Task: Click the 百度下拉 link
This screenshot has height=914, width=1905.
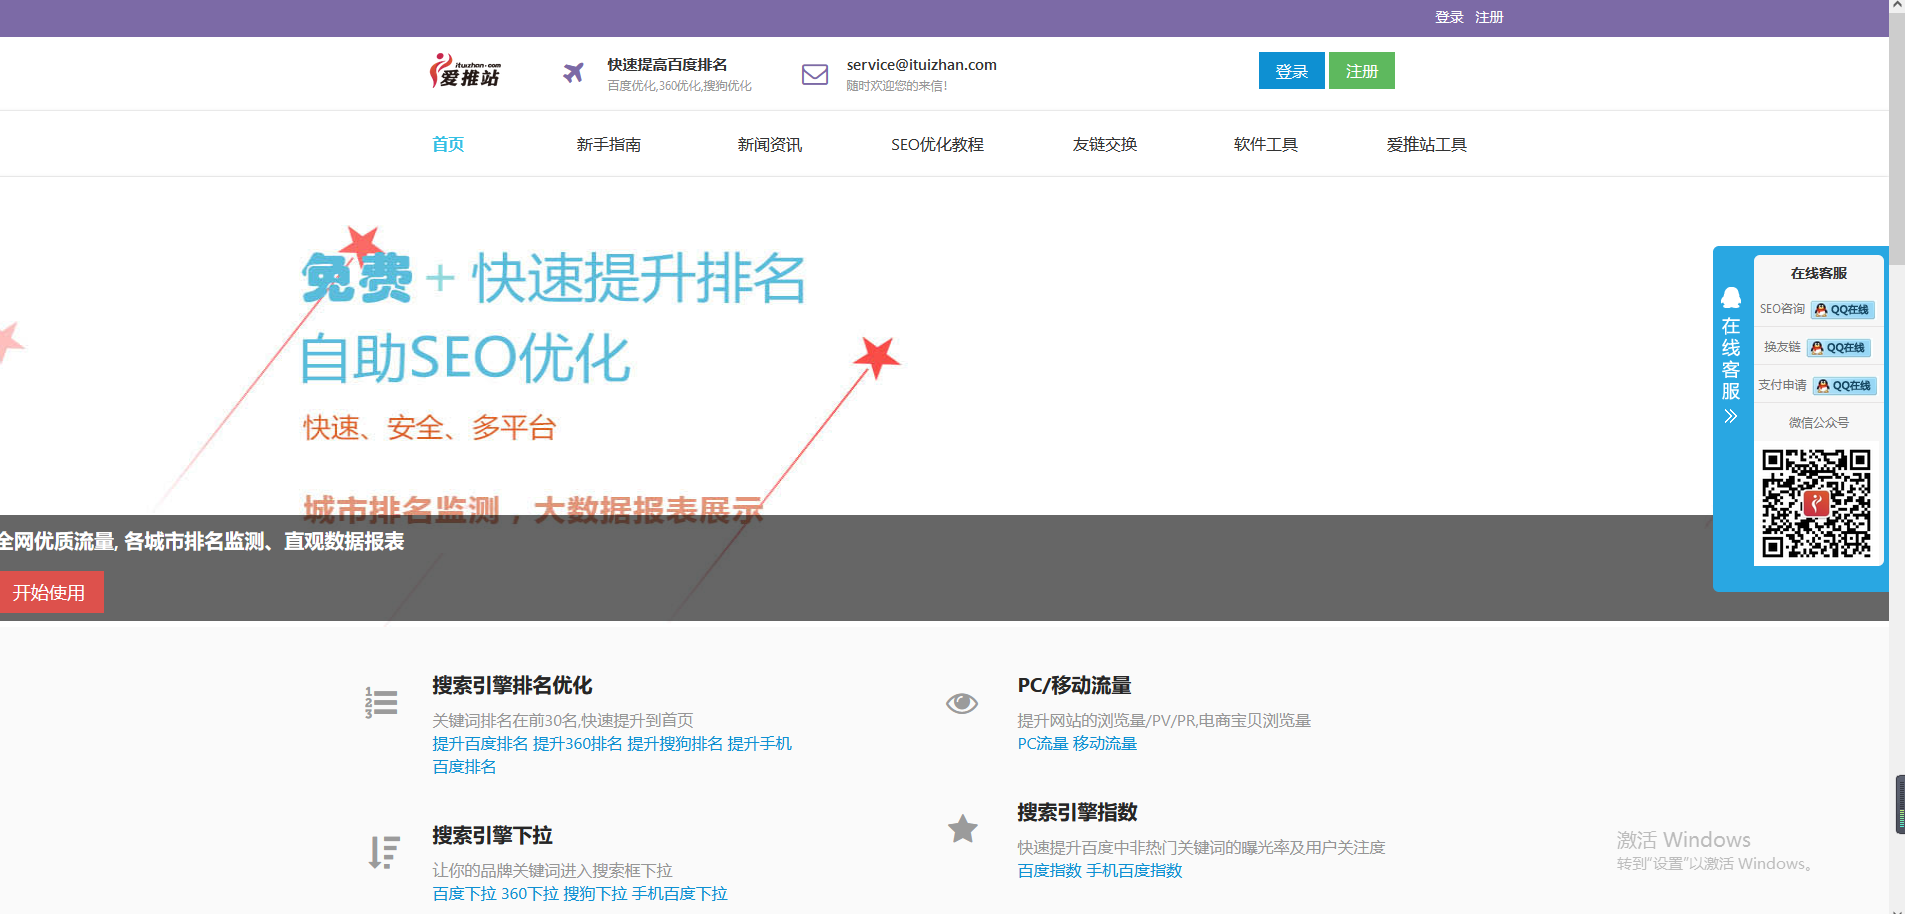Action: tap(464, 893)
